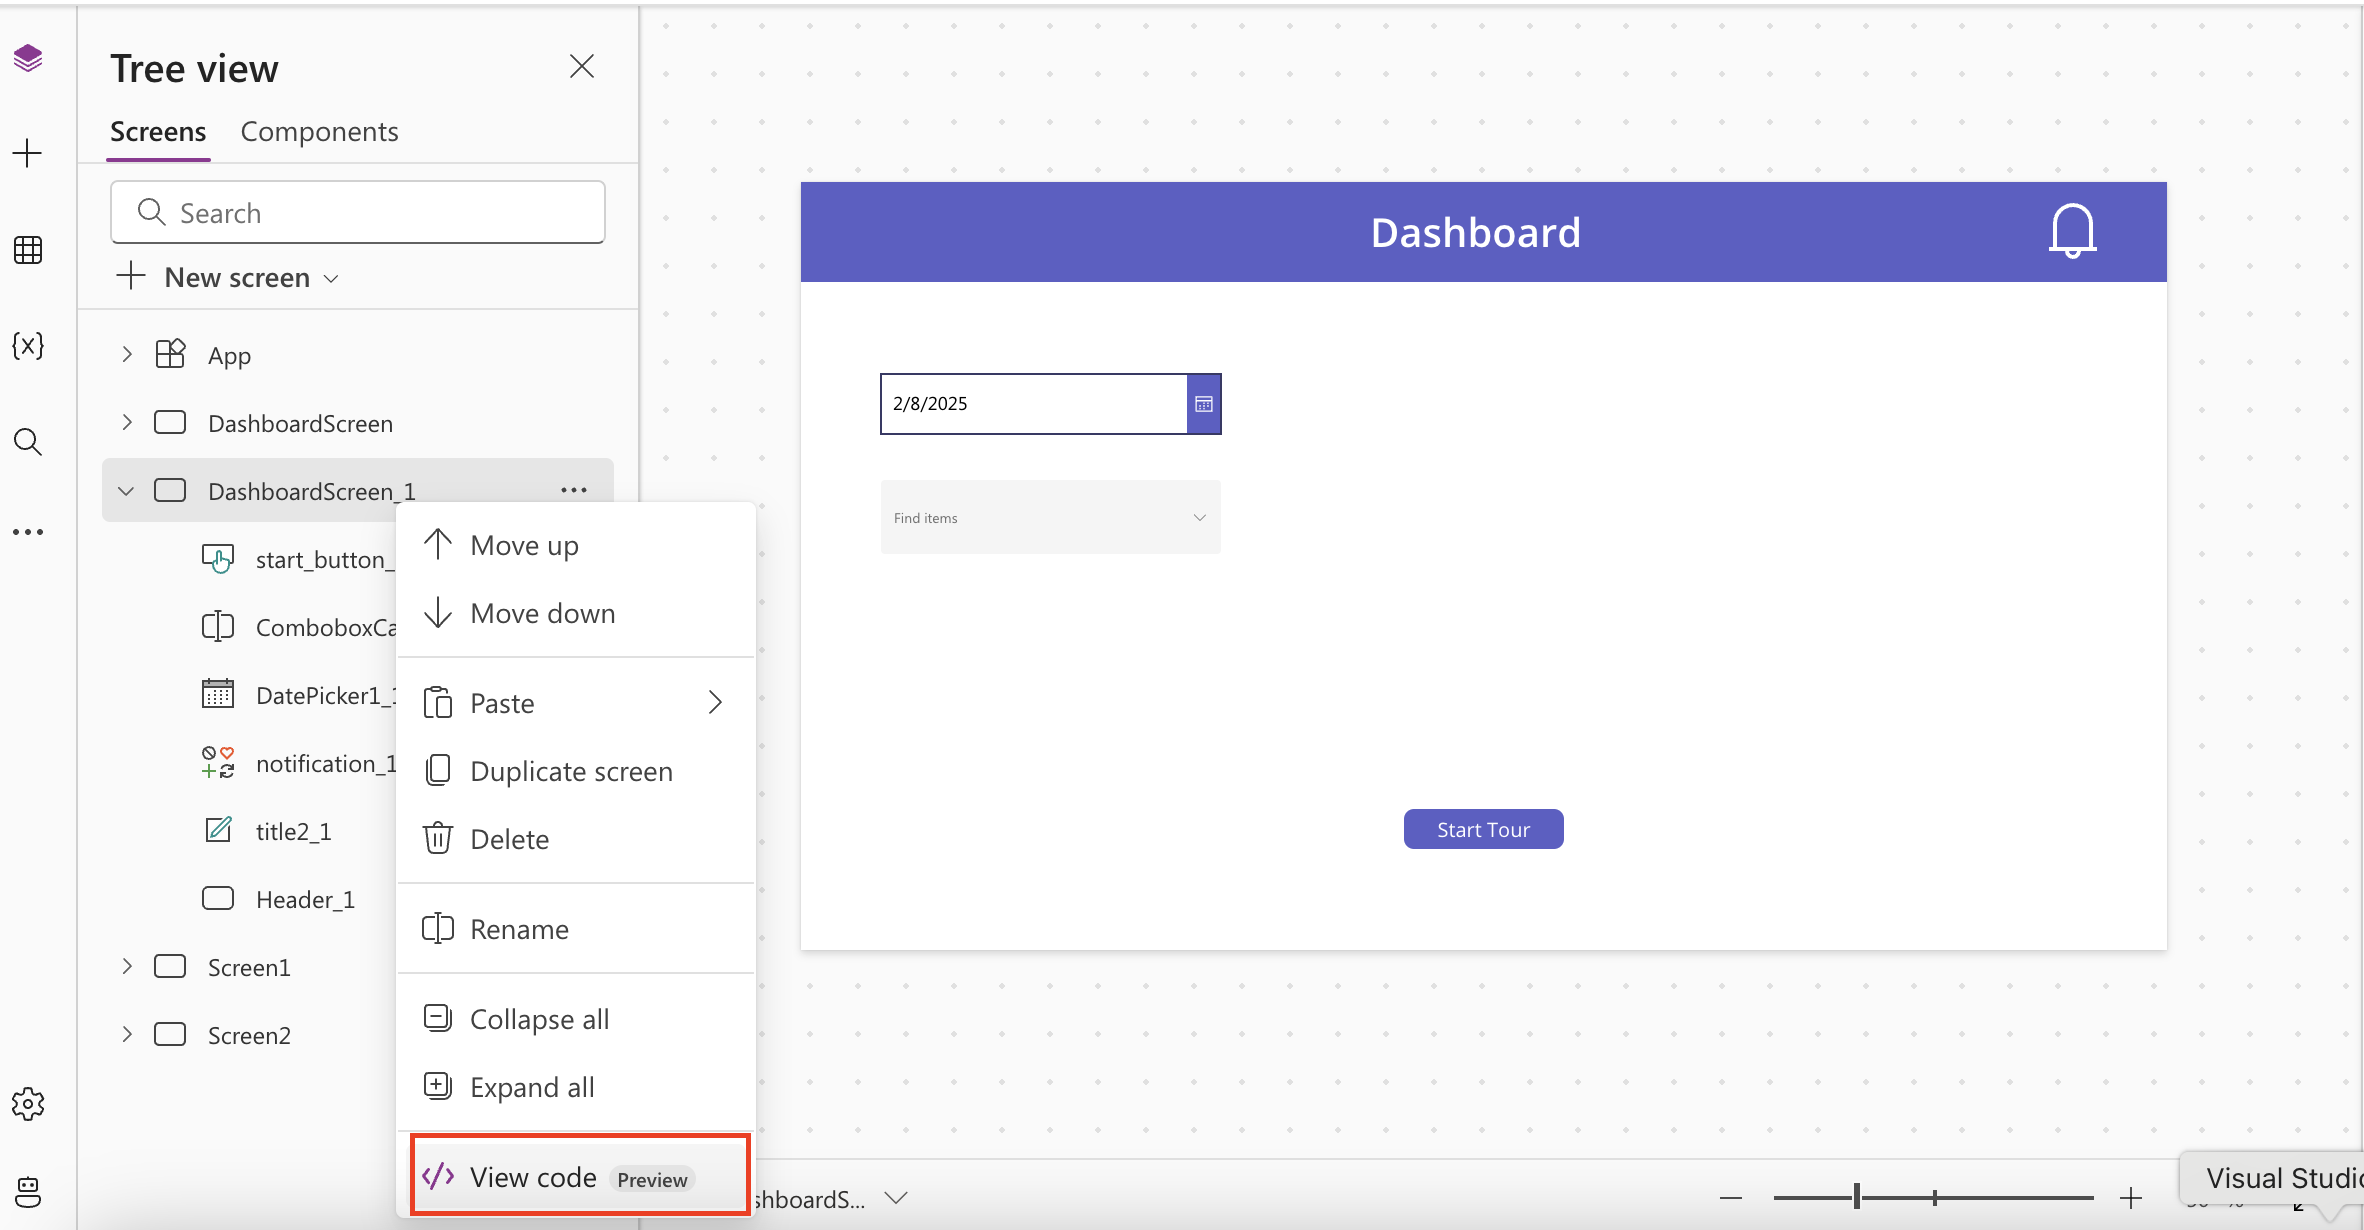Expand the DashboardScreen node
Image resolution: width=2364 pixels, height=1230 pixels.
(x=126, y=422)
